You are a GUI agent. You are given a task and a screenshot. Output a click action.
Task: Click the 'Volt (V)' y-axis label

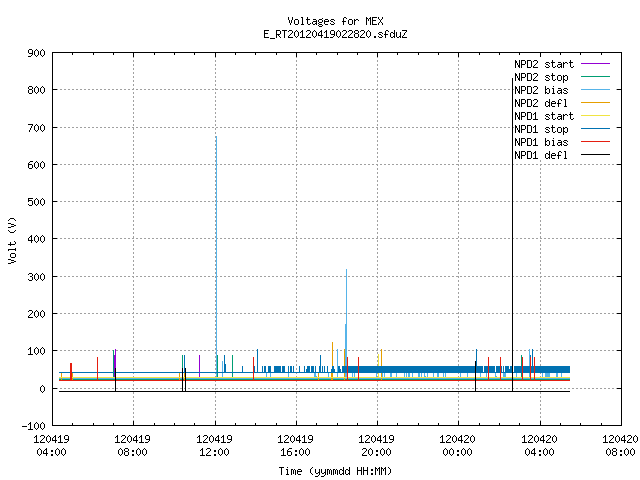click(x=13, y=240)
